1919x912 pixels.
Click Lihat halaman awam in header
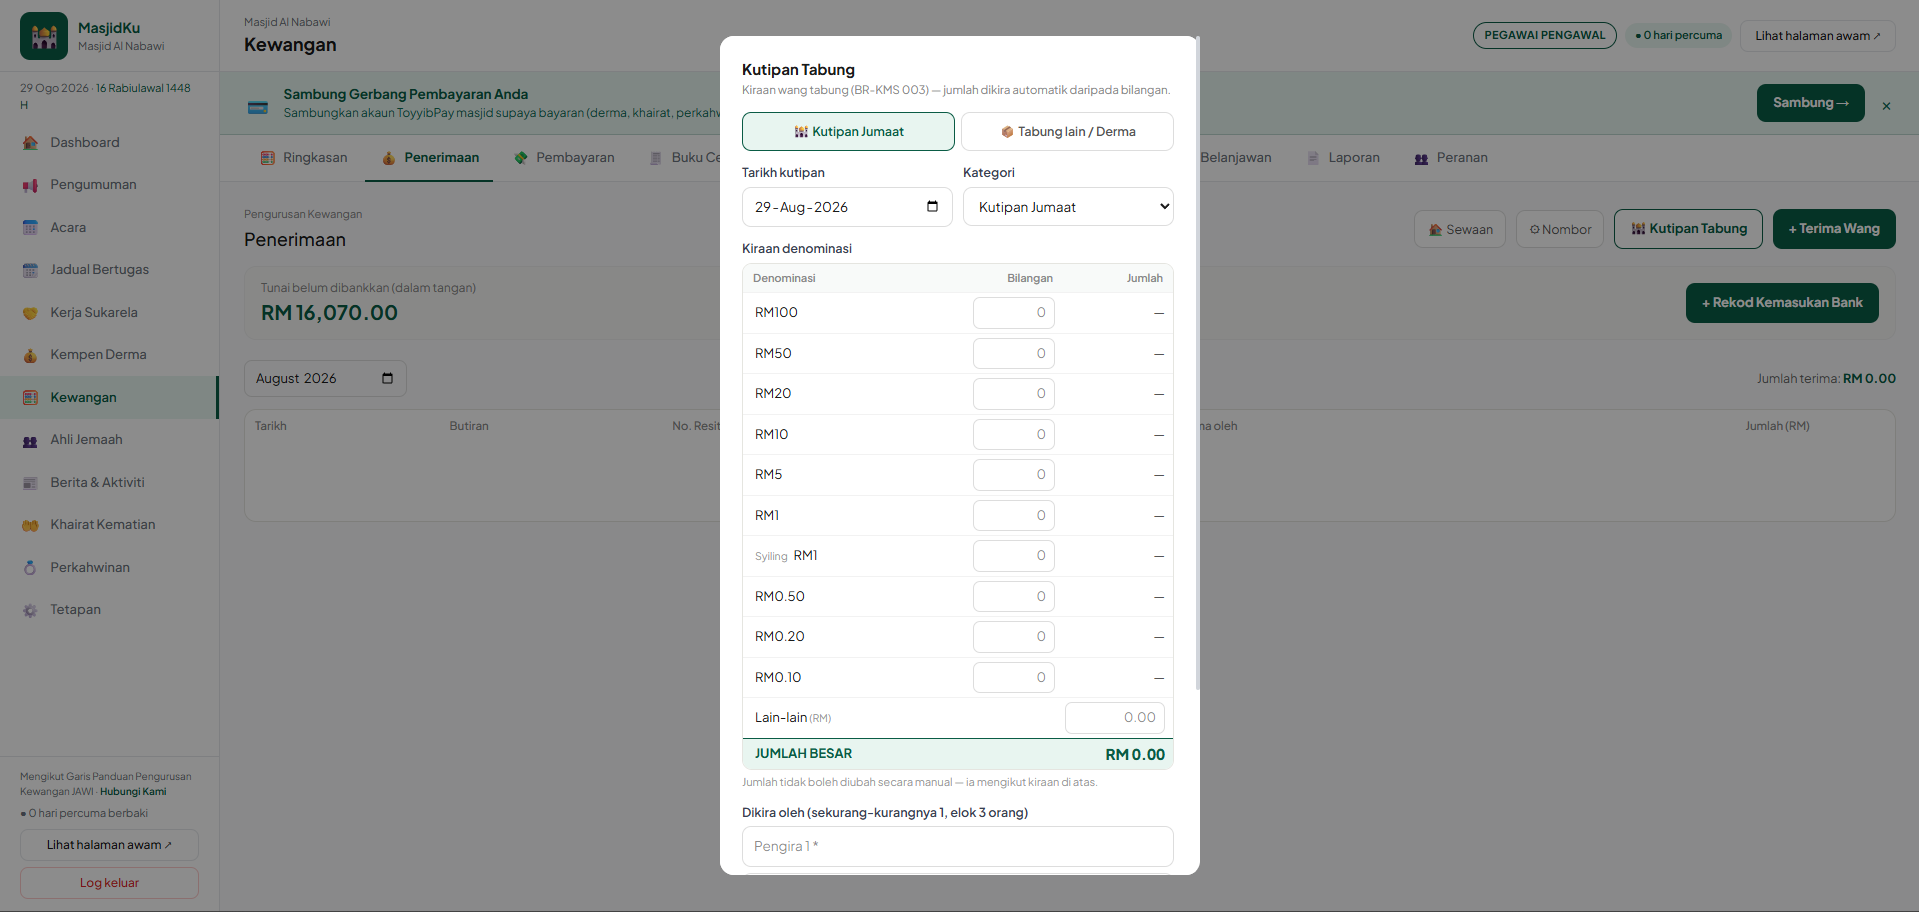pos(1817,36)
